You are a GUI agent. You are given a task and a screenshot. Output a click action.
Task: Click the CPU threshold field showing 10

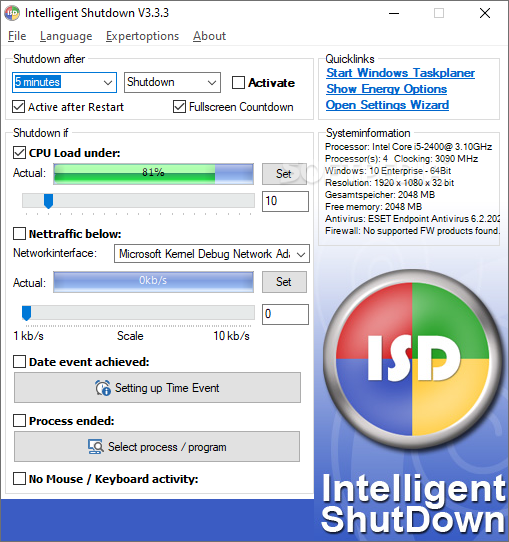285,201
